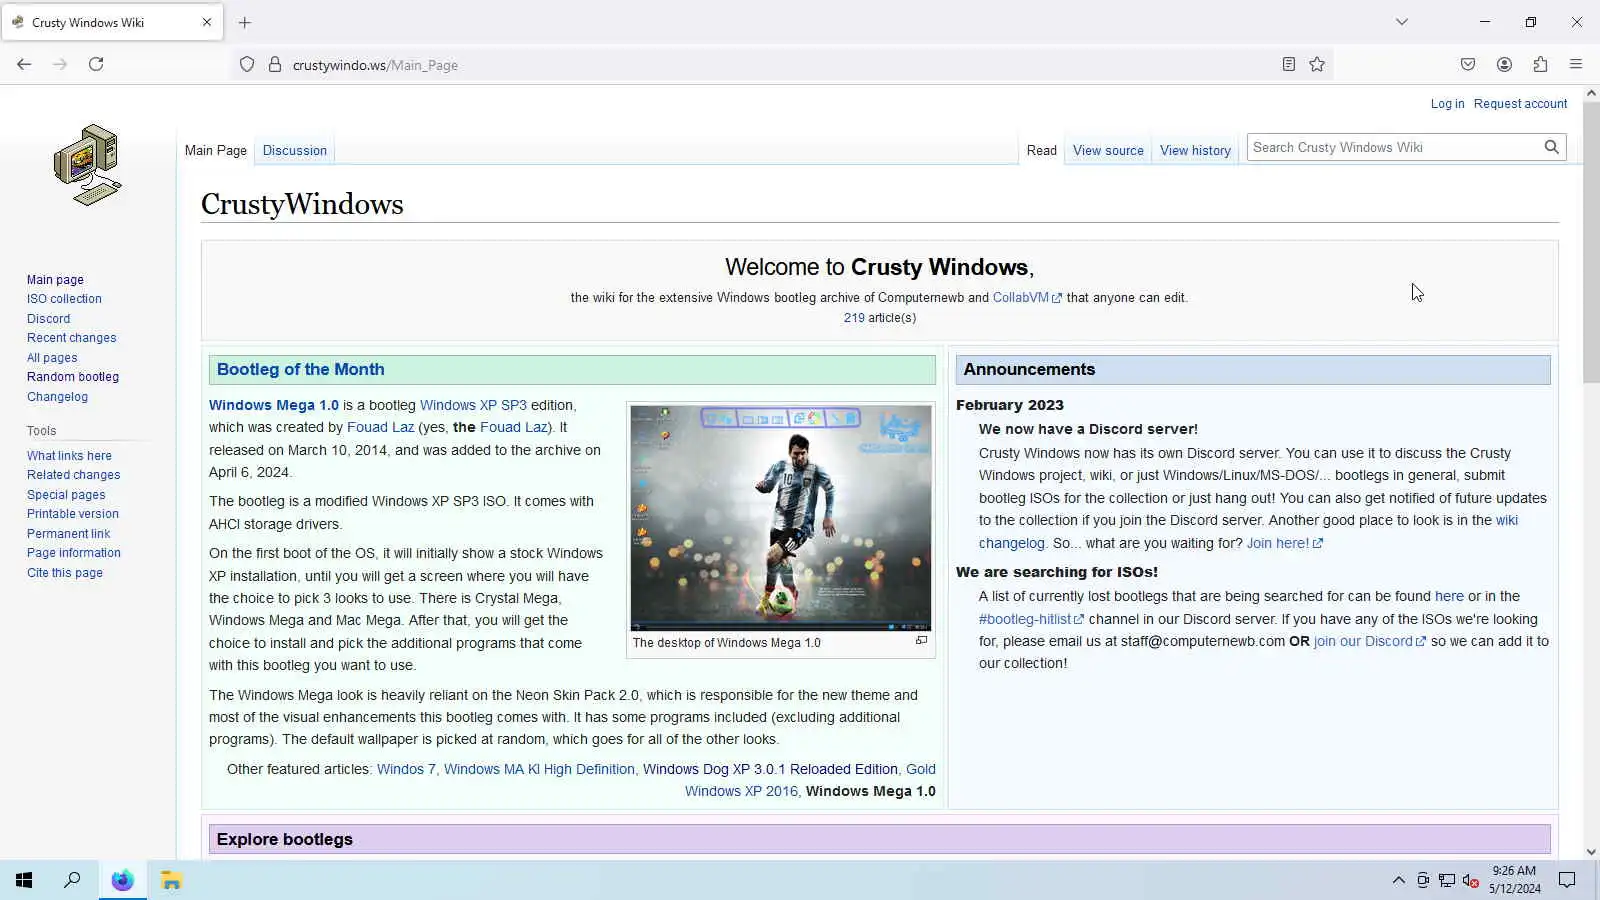Click the site security padlock icon
Screen dimensions: 1600x900
point(275,65)
